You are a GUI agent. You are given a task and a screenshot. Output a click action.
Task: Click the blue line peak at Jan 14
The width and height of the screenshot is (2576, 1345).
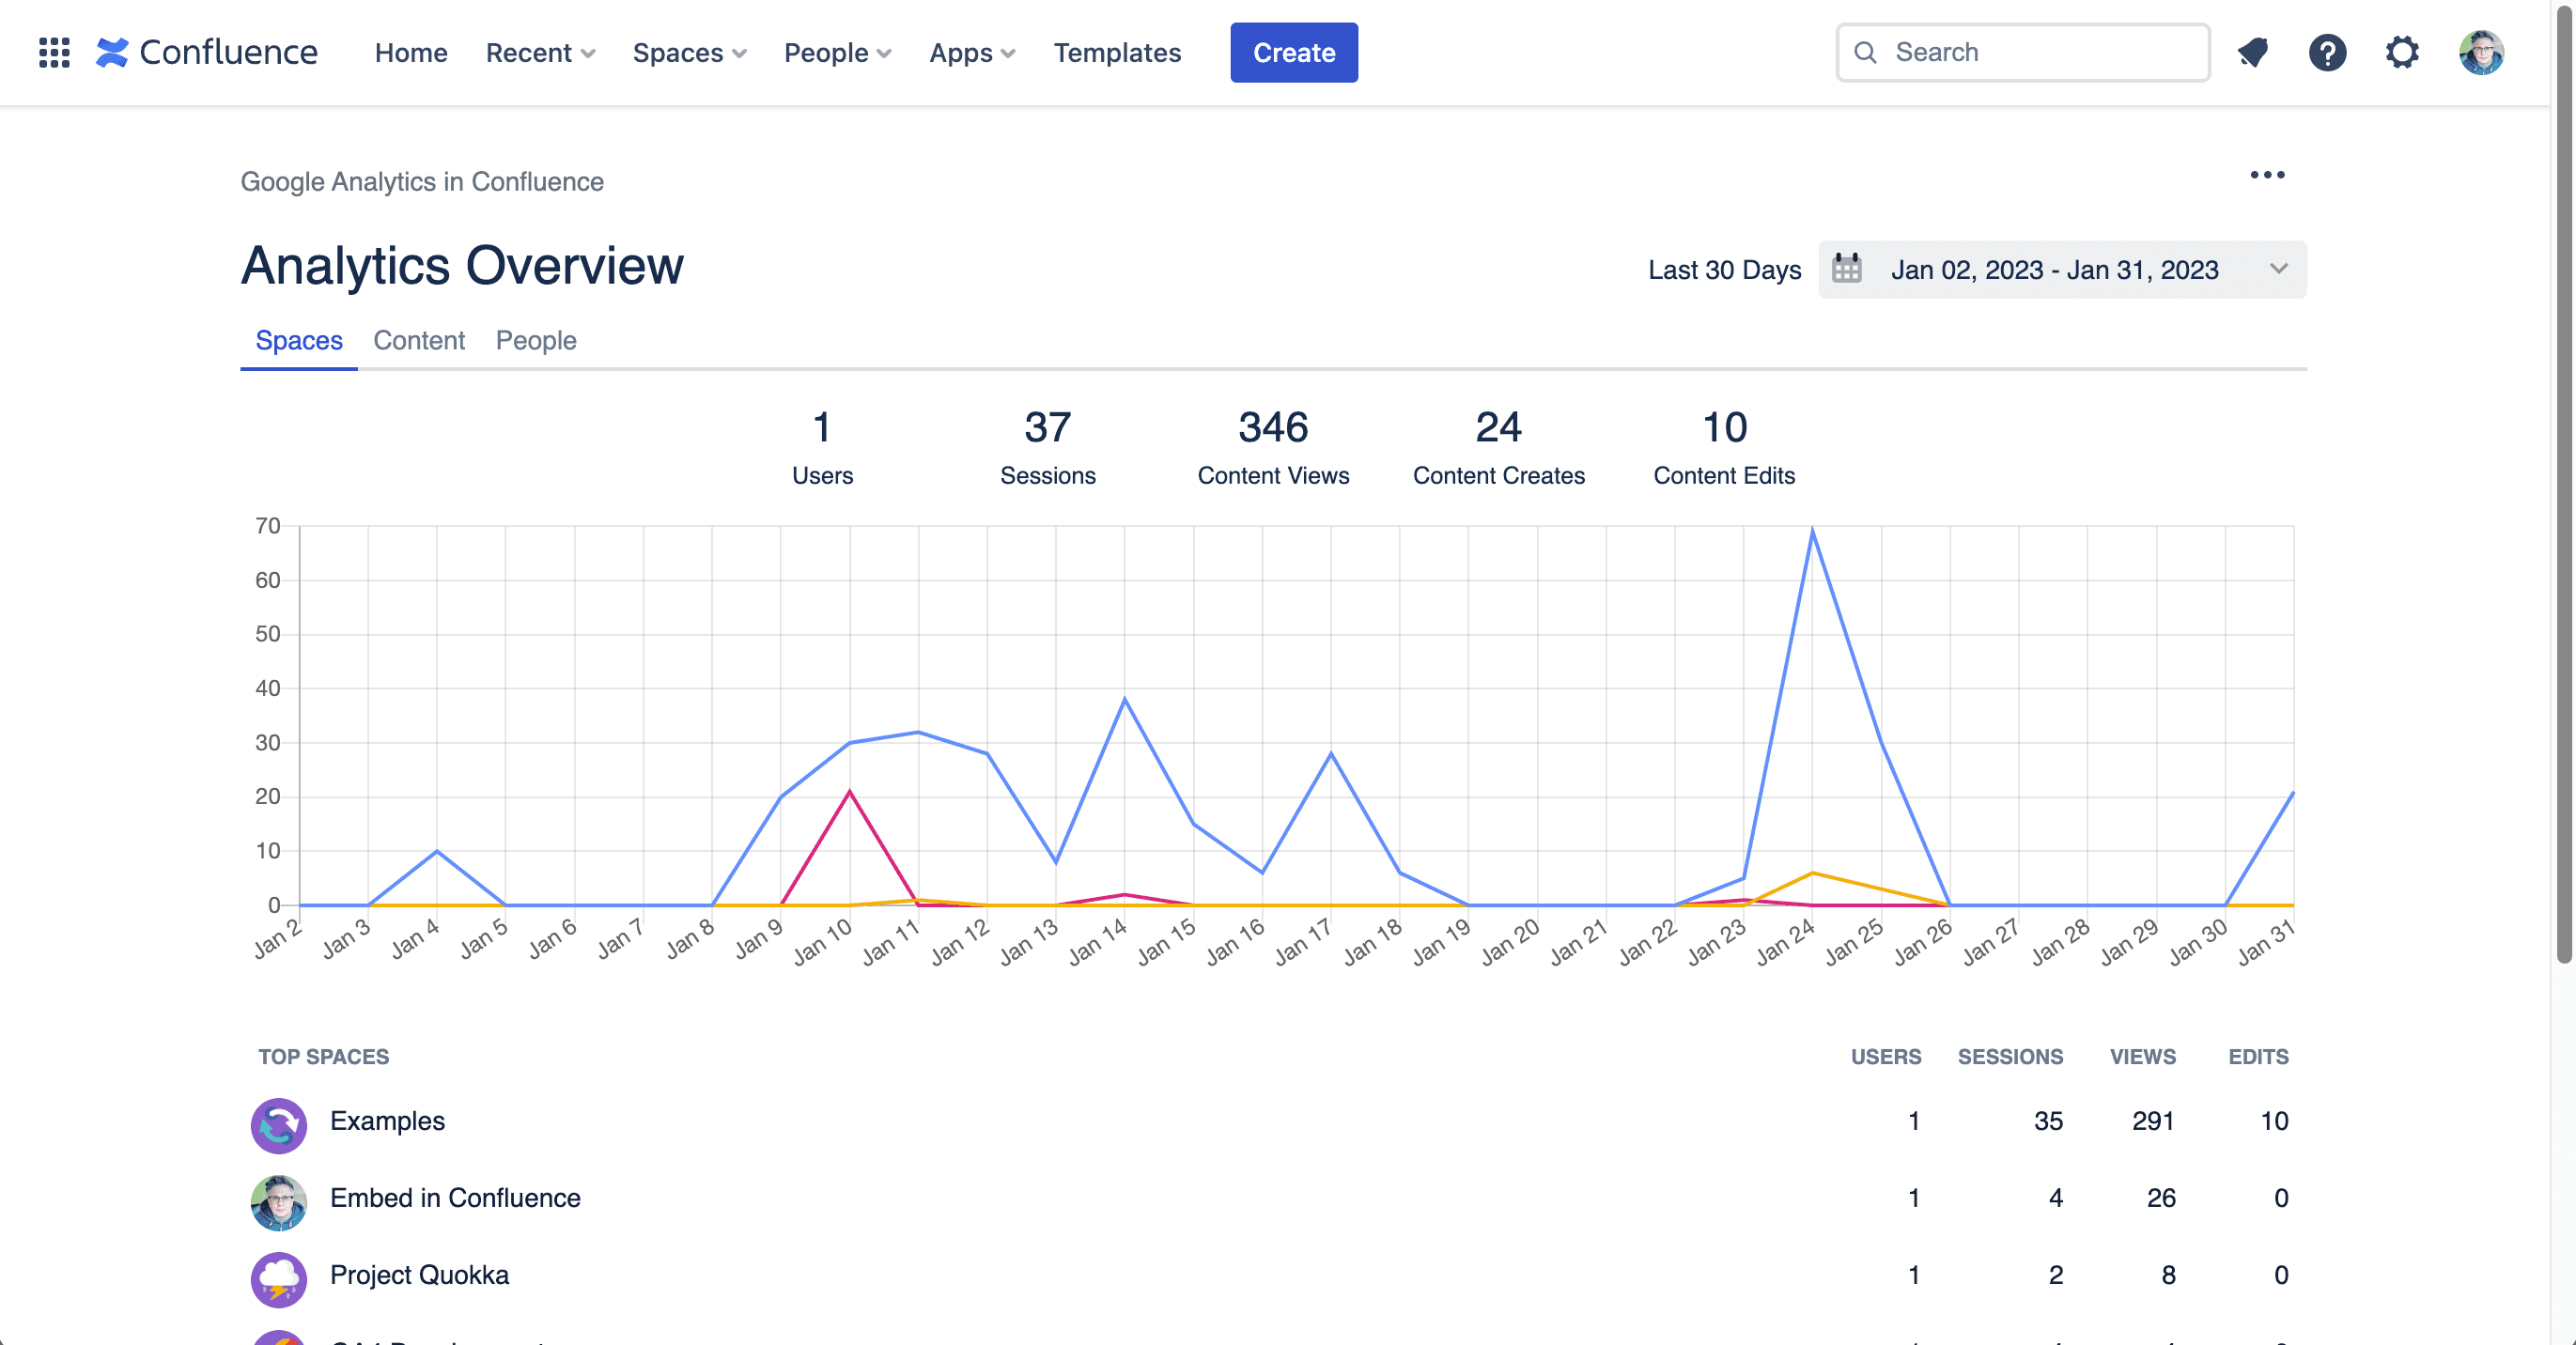[x=1124, y=699]
